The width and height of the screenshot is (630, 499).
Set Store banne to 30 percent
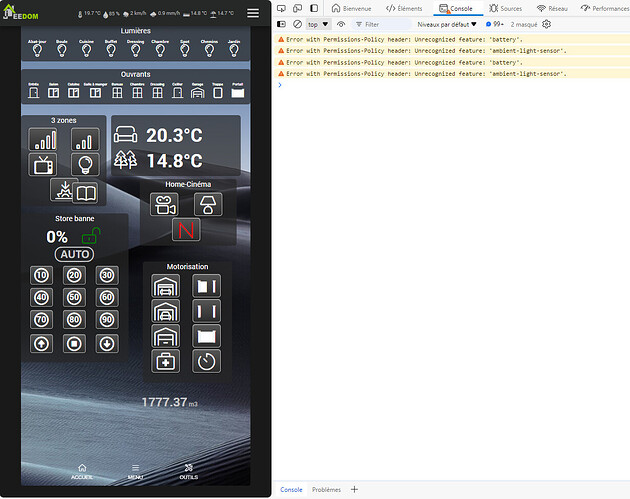pos(107,275)
